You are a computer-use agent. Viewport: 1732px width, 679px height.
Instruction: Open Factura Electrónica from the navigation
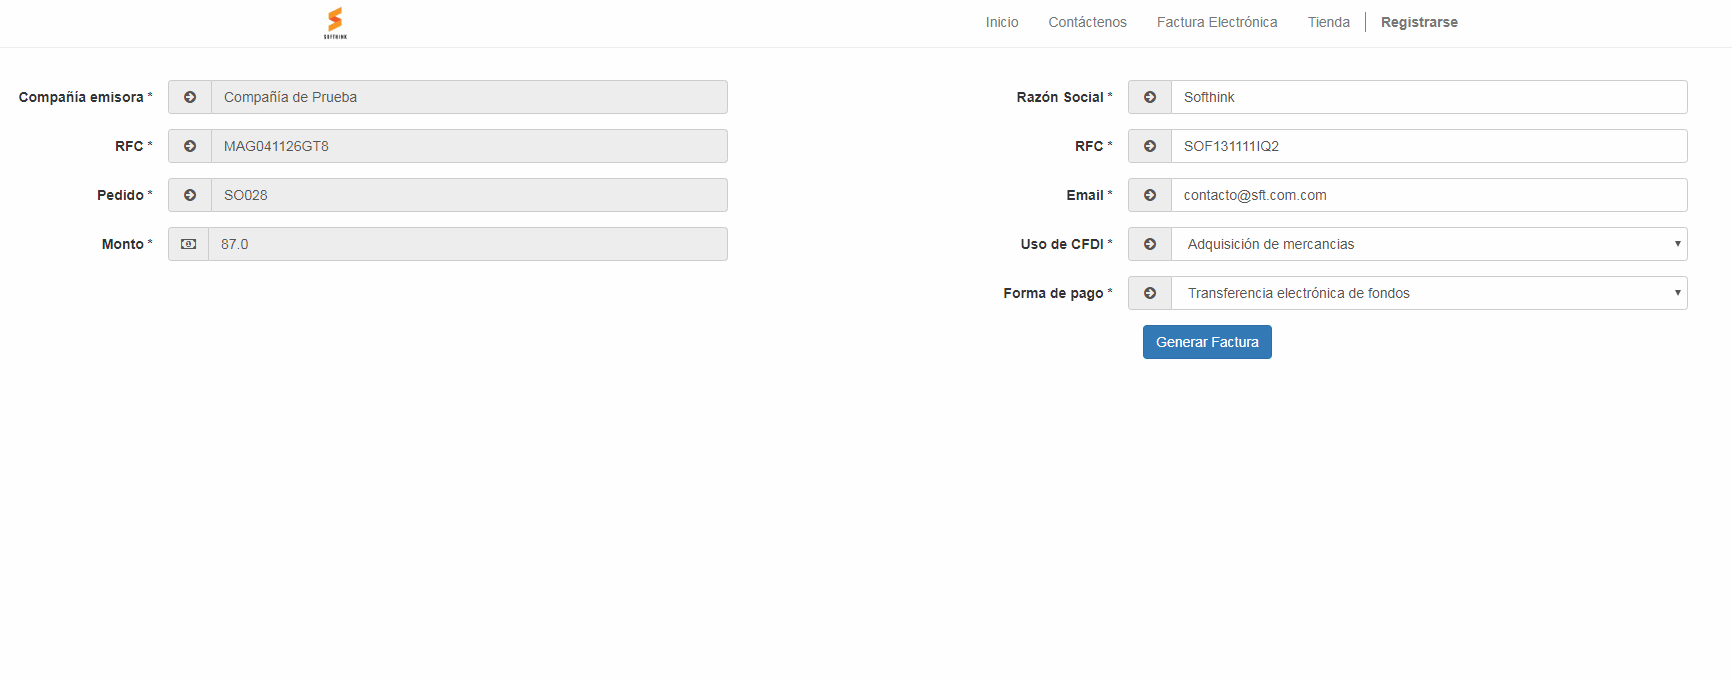point(1216,22)
